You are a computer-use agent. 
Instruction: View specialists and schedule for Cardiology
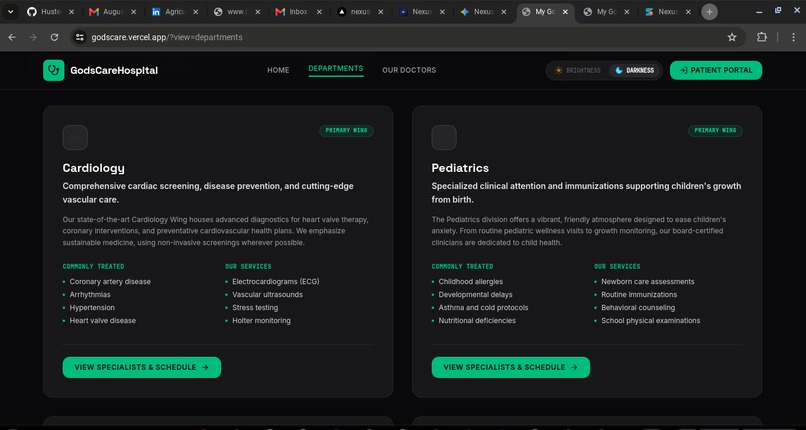click(142, 367)
